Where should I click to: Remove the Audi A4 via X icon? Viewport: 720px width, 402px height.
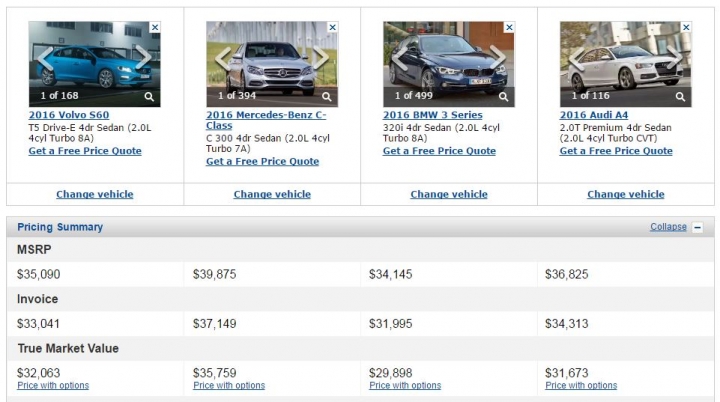pos(686,27)
